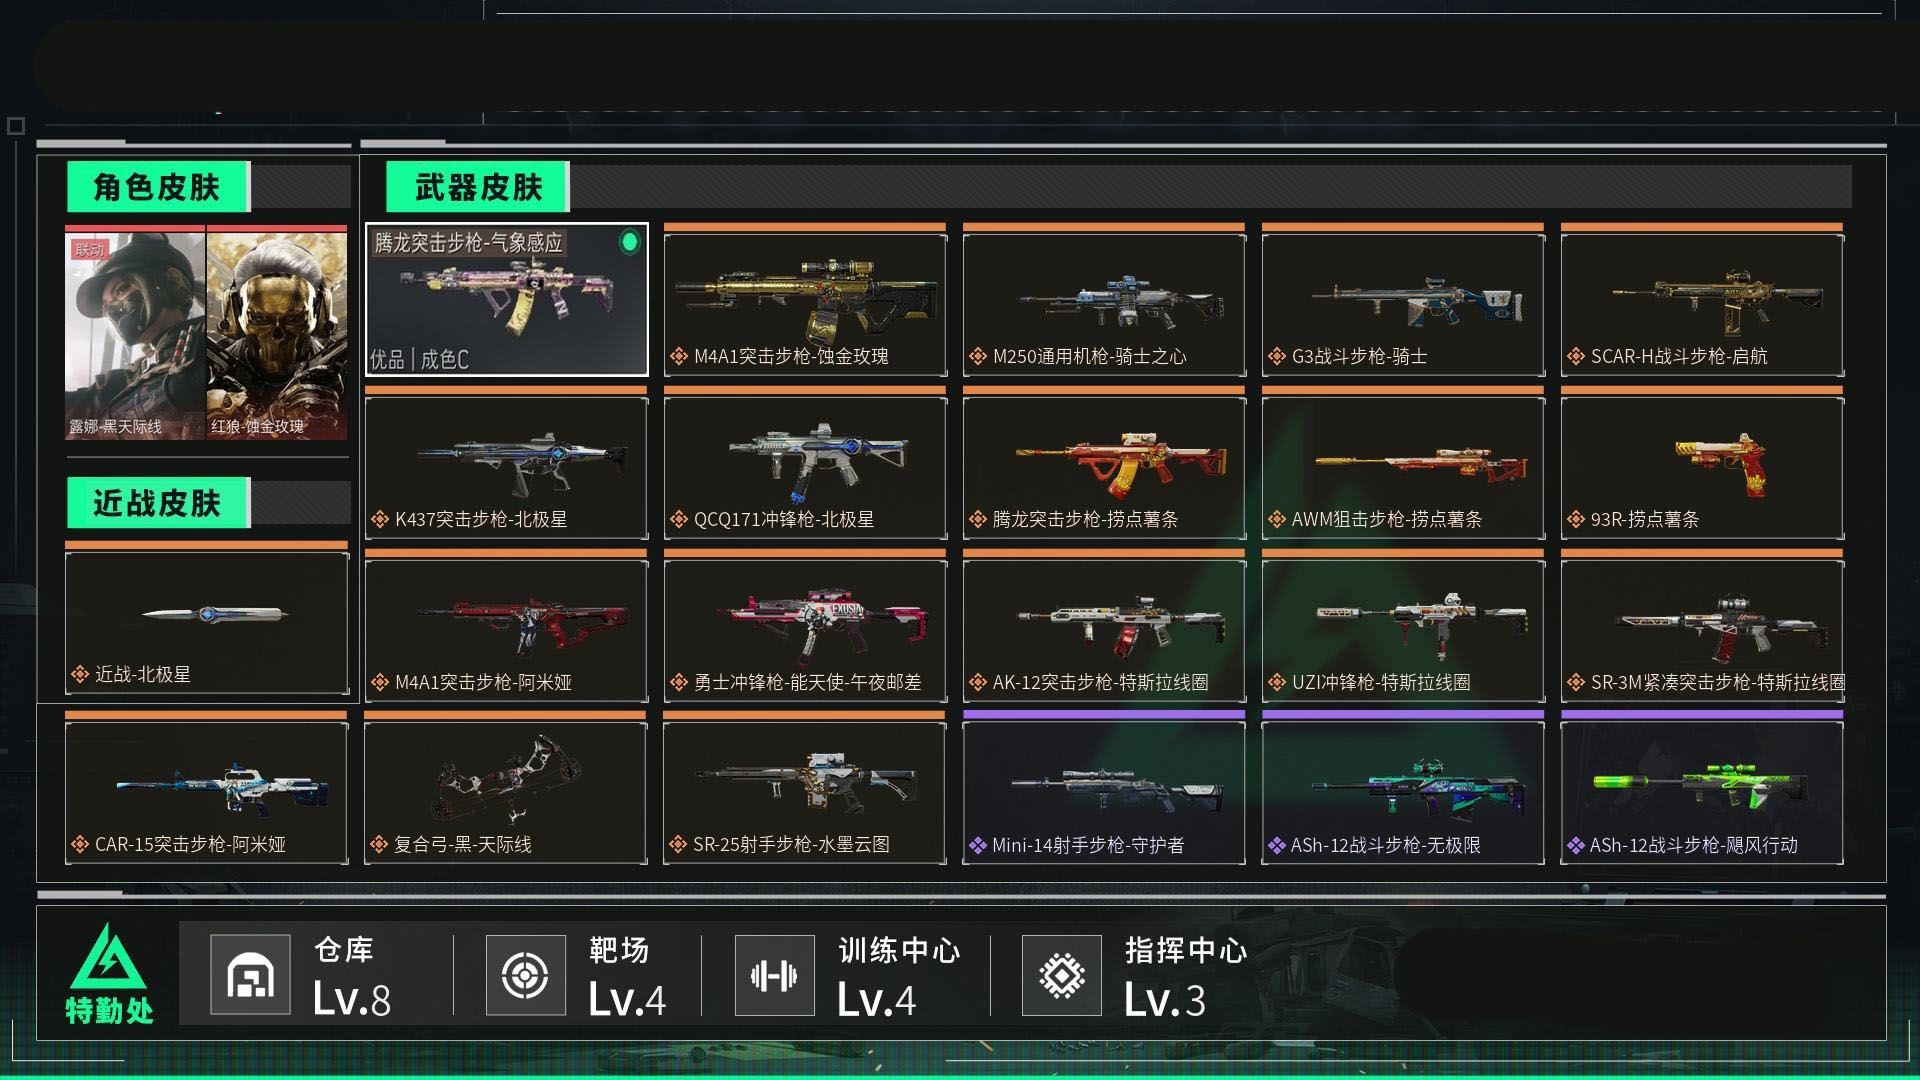Screen dimensions: 1920x1080
Task: Toggle the green indicator on 腾龙突击步枪-气象感应
Action: (x=629, y=242)
